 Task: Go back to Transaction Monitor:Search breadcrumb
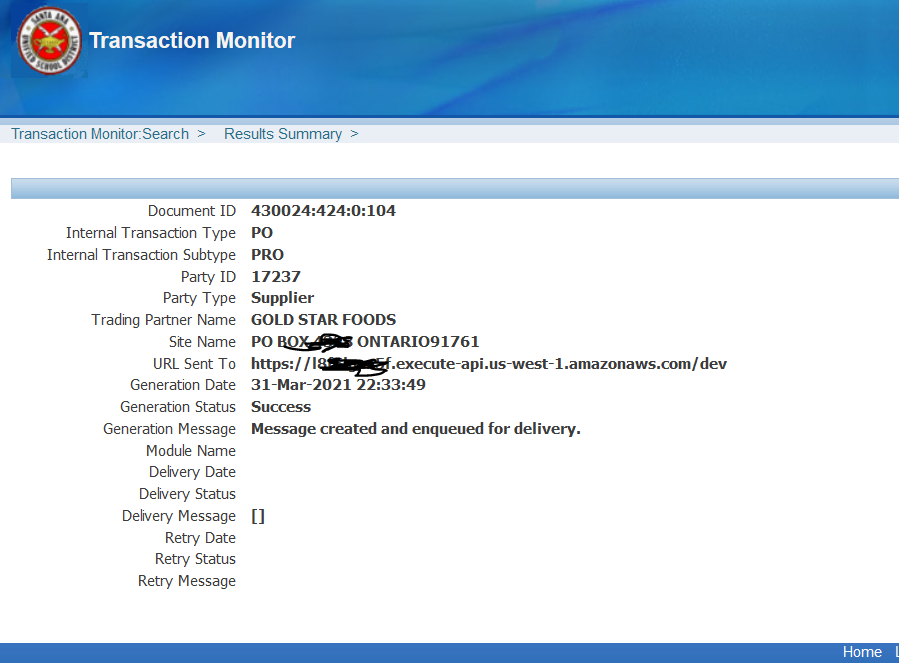(x=100, y=134)
